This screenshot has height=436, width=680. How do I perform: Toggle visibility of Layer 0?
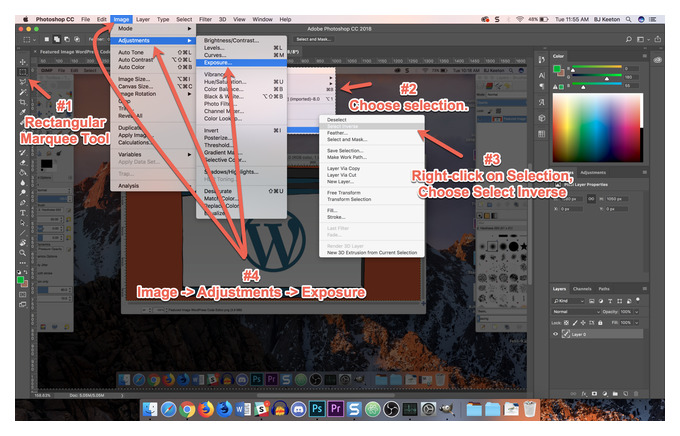tap(555, 334)
